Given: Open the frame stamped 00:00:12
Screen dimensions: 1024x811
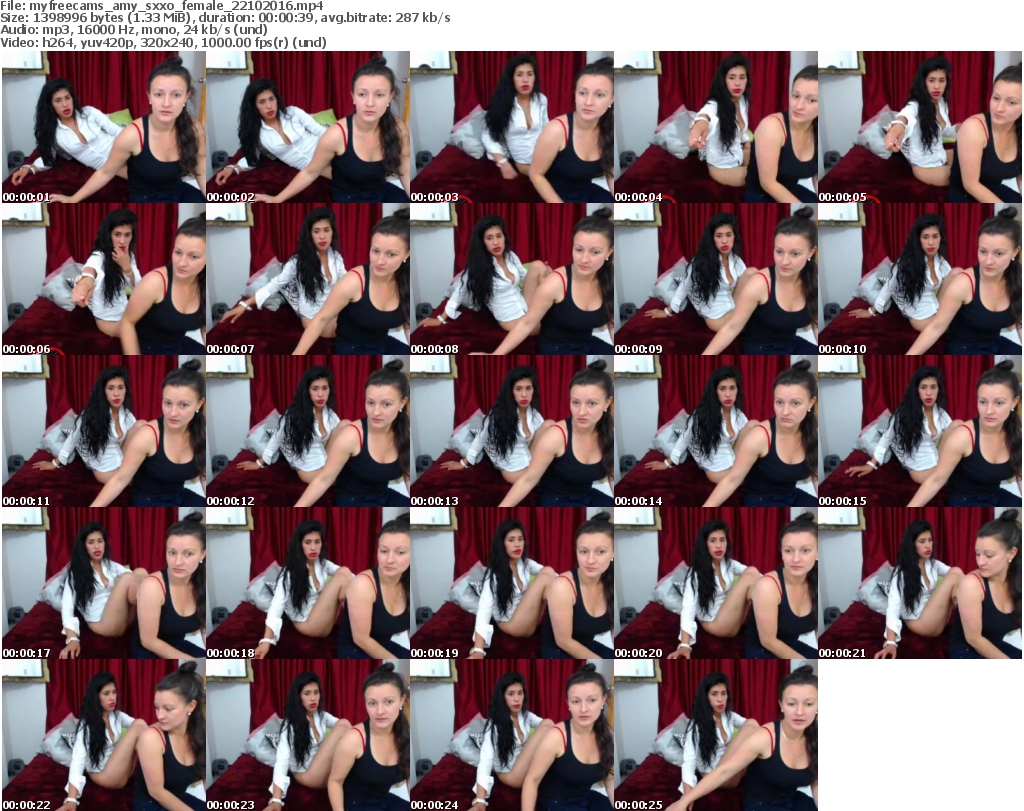Looking at the screenshot, I should coord(308,431).
